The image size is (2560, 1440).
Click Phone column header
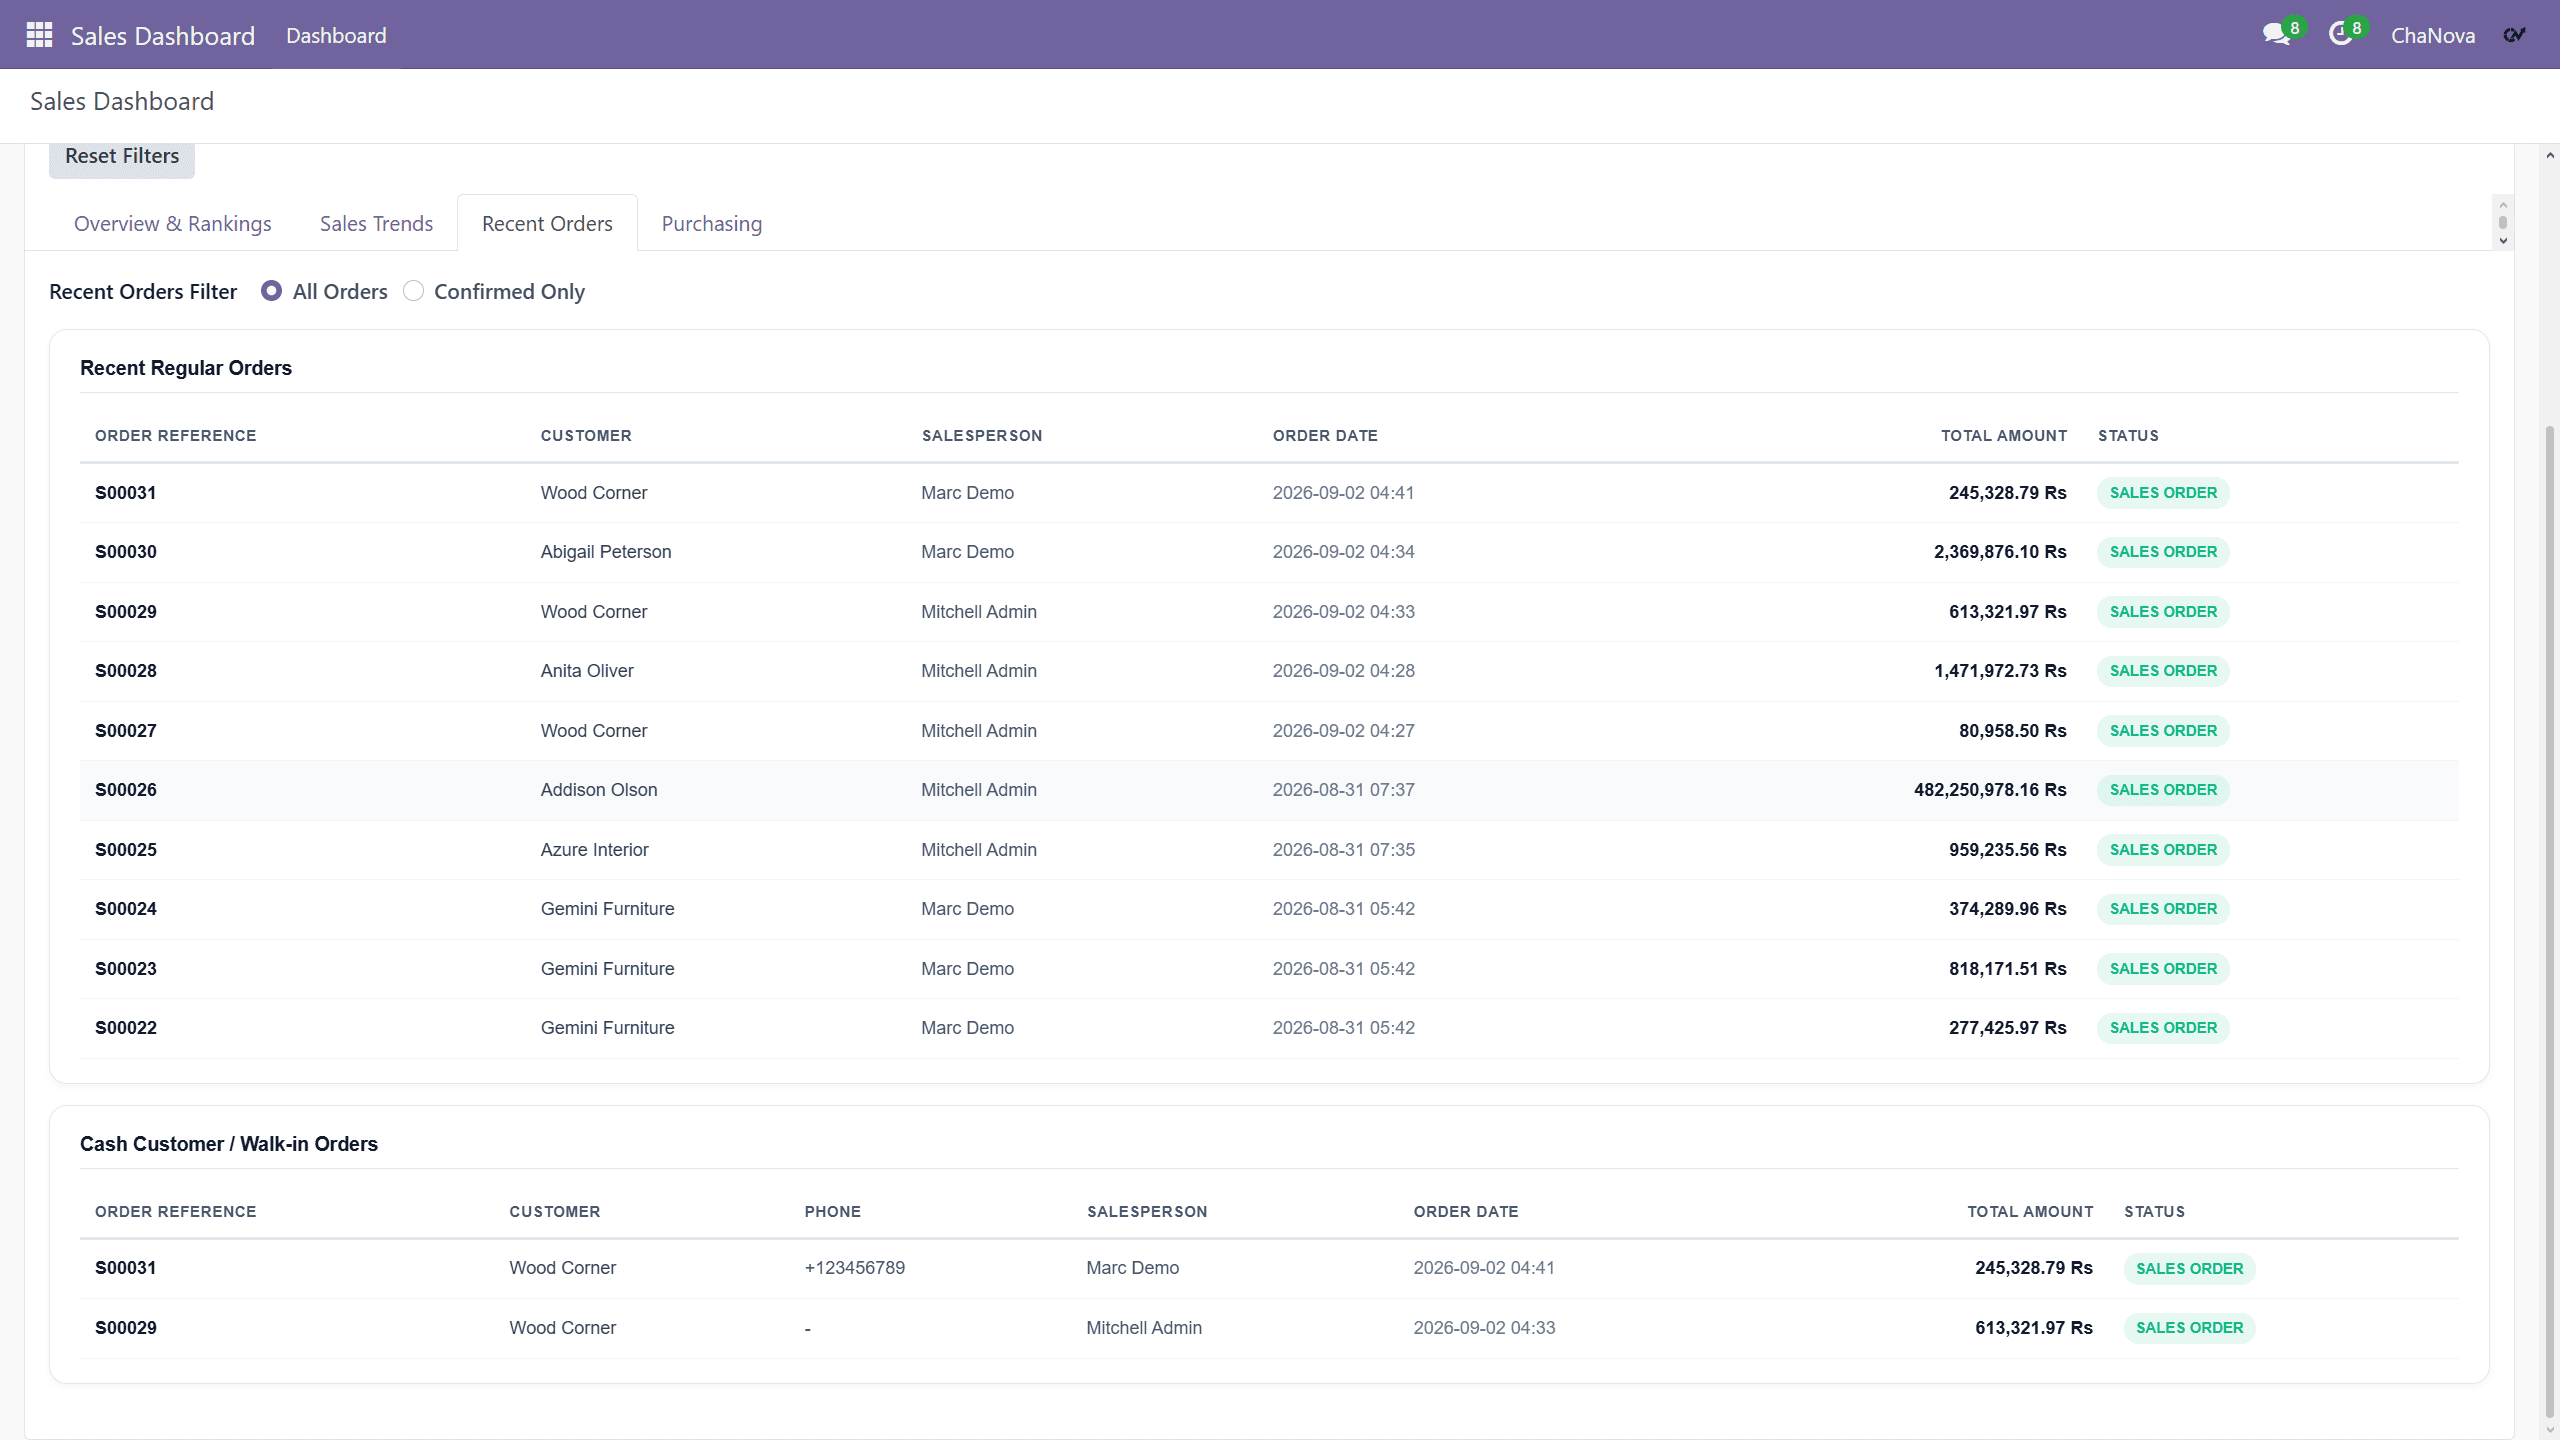click(x=832, y=1212)
